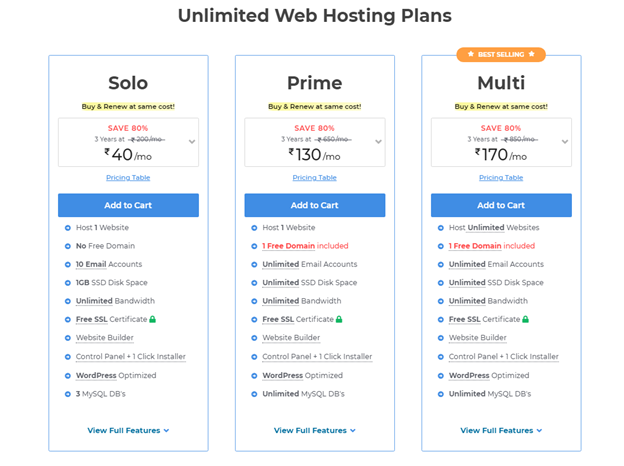Click bullet icon beside Prime's Unlimited Bandwidth

254,301
